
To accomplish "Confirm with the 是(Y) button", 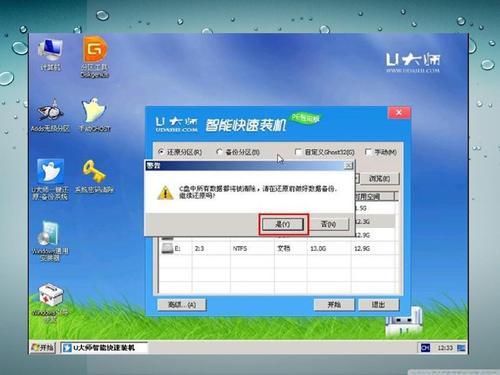I will [283, 224].
